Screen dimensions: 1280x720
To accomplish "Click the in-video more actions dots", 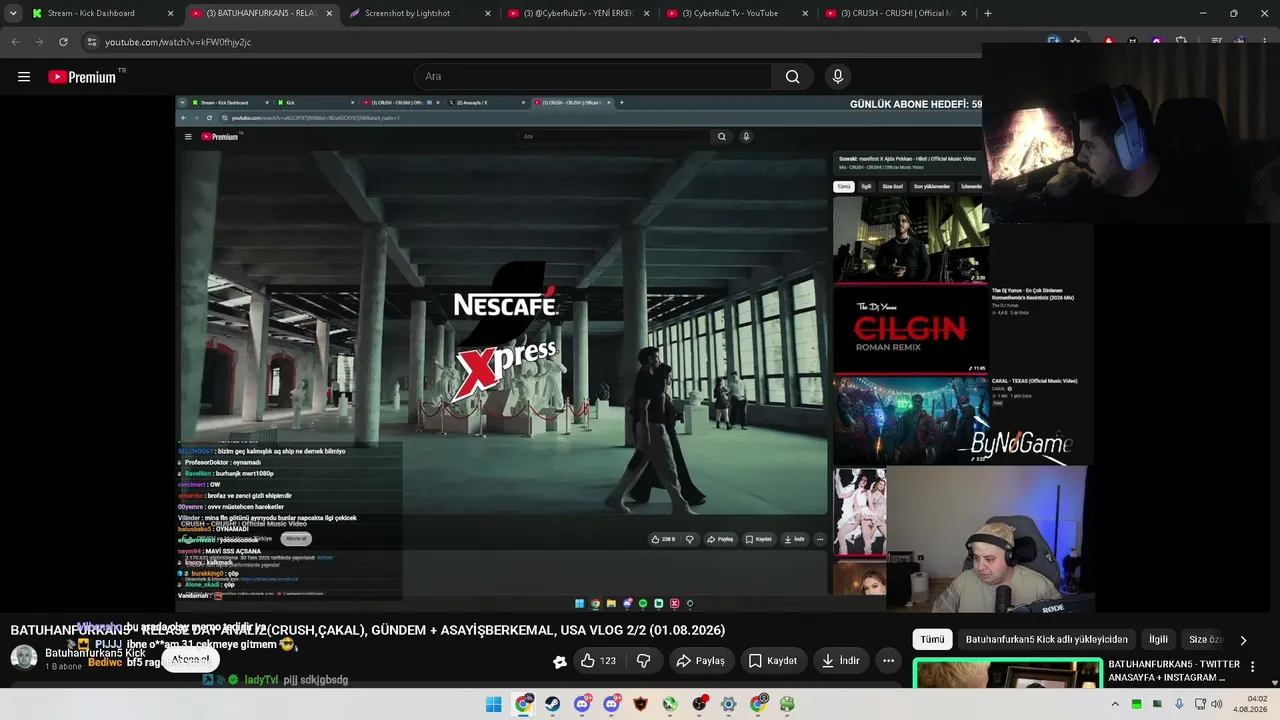I will (820, 539).
